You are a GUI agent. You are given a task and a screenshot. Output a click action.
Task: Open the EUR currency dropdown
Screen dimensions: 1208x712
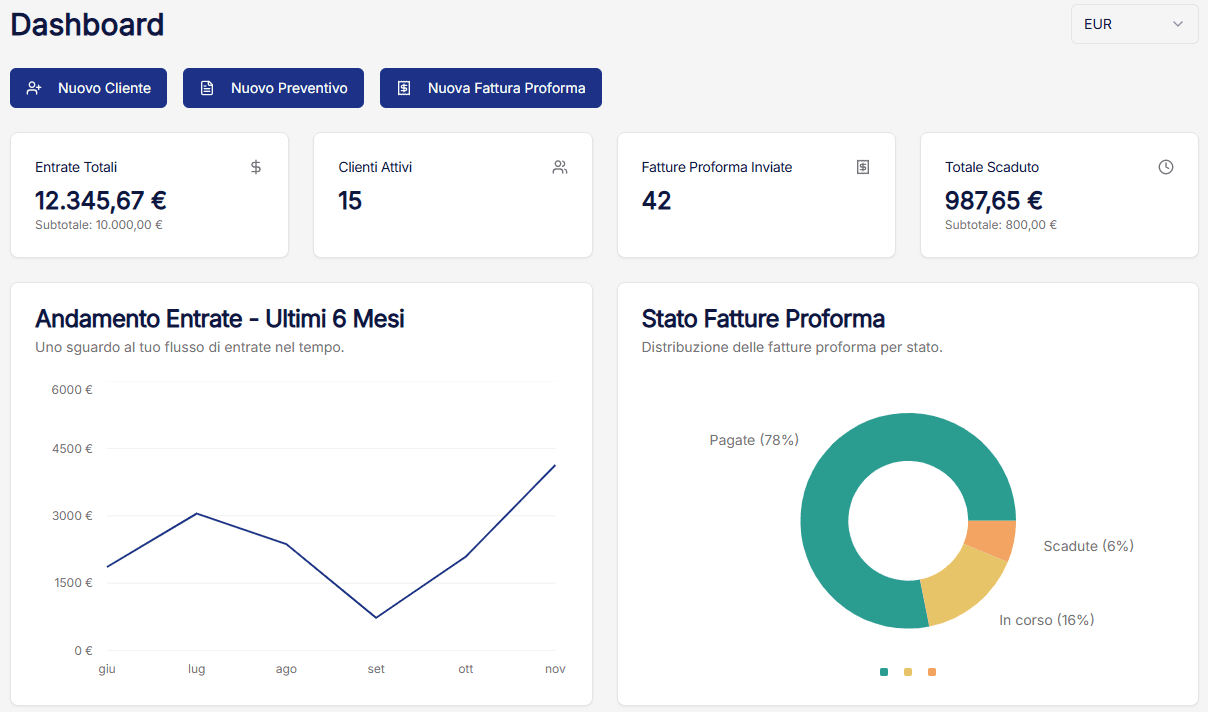click(1134, 24)
